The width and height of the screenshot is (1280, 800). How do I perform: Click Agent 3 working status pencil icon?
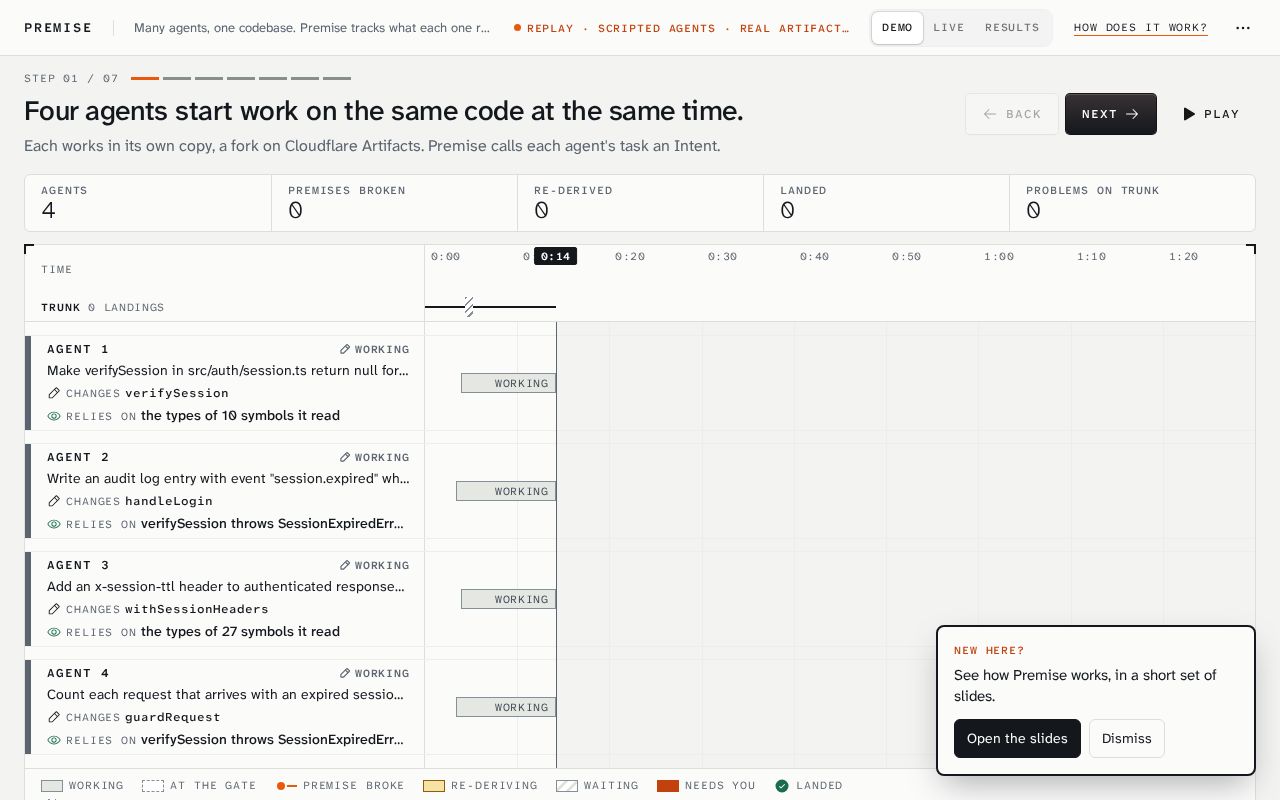point(345,565)
